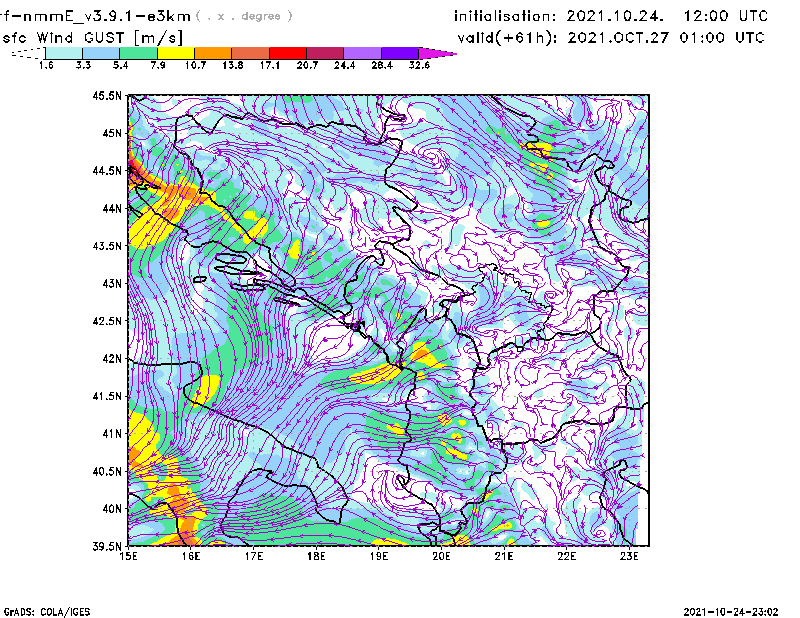Click the 17E longitude label

[x=254, y=556]
